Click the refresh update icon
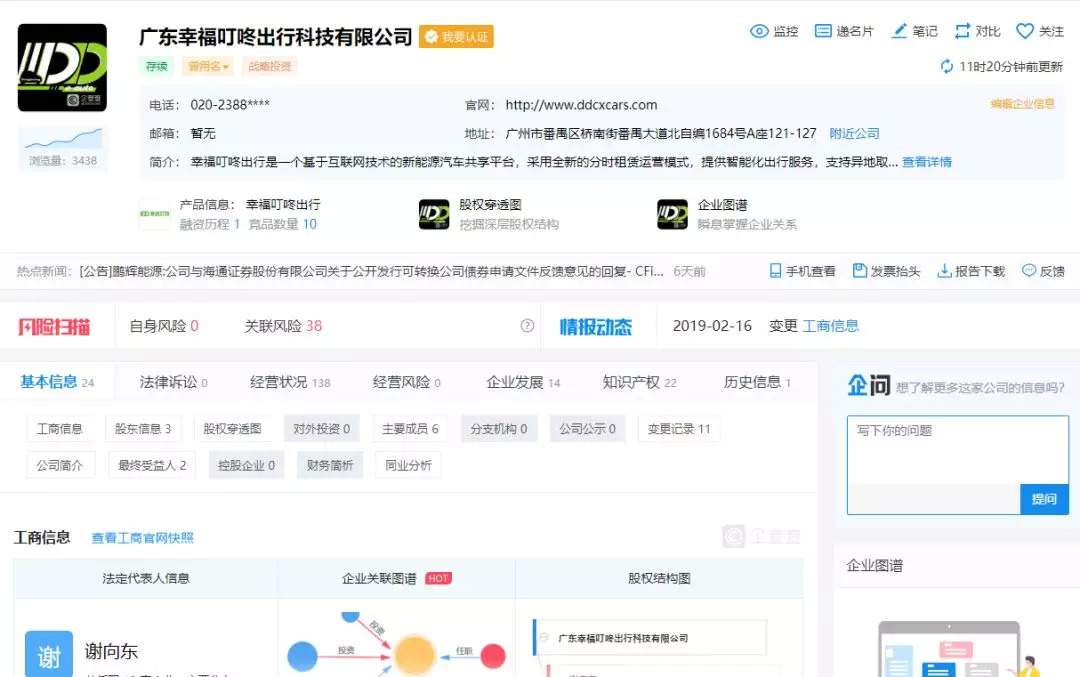 [947, 67]
